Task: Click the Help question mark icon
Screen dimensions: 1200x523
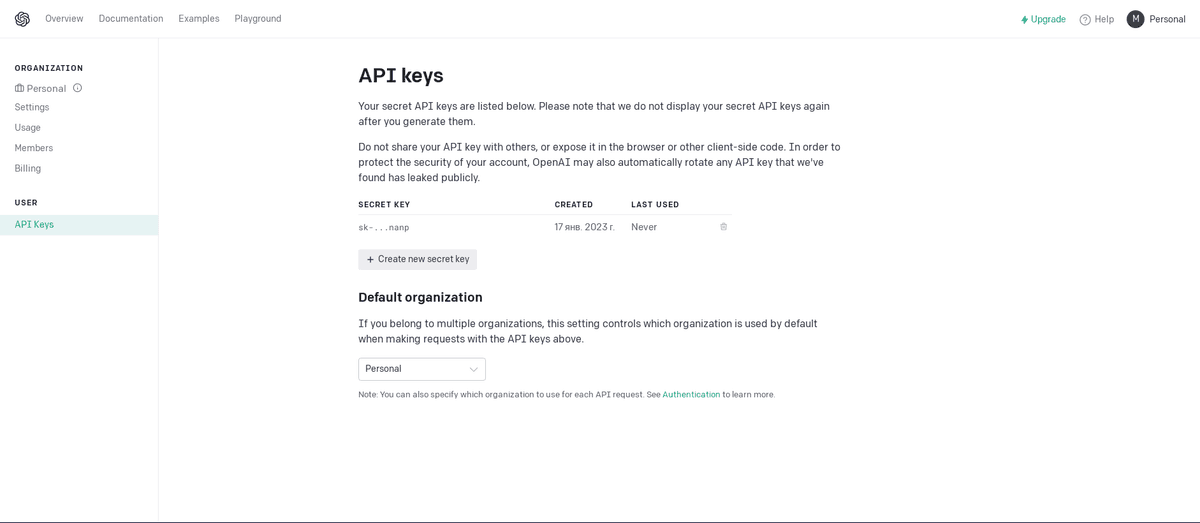Action: click(1085, 19)
